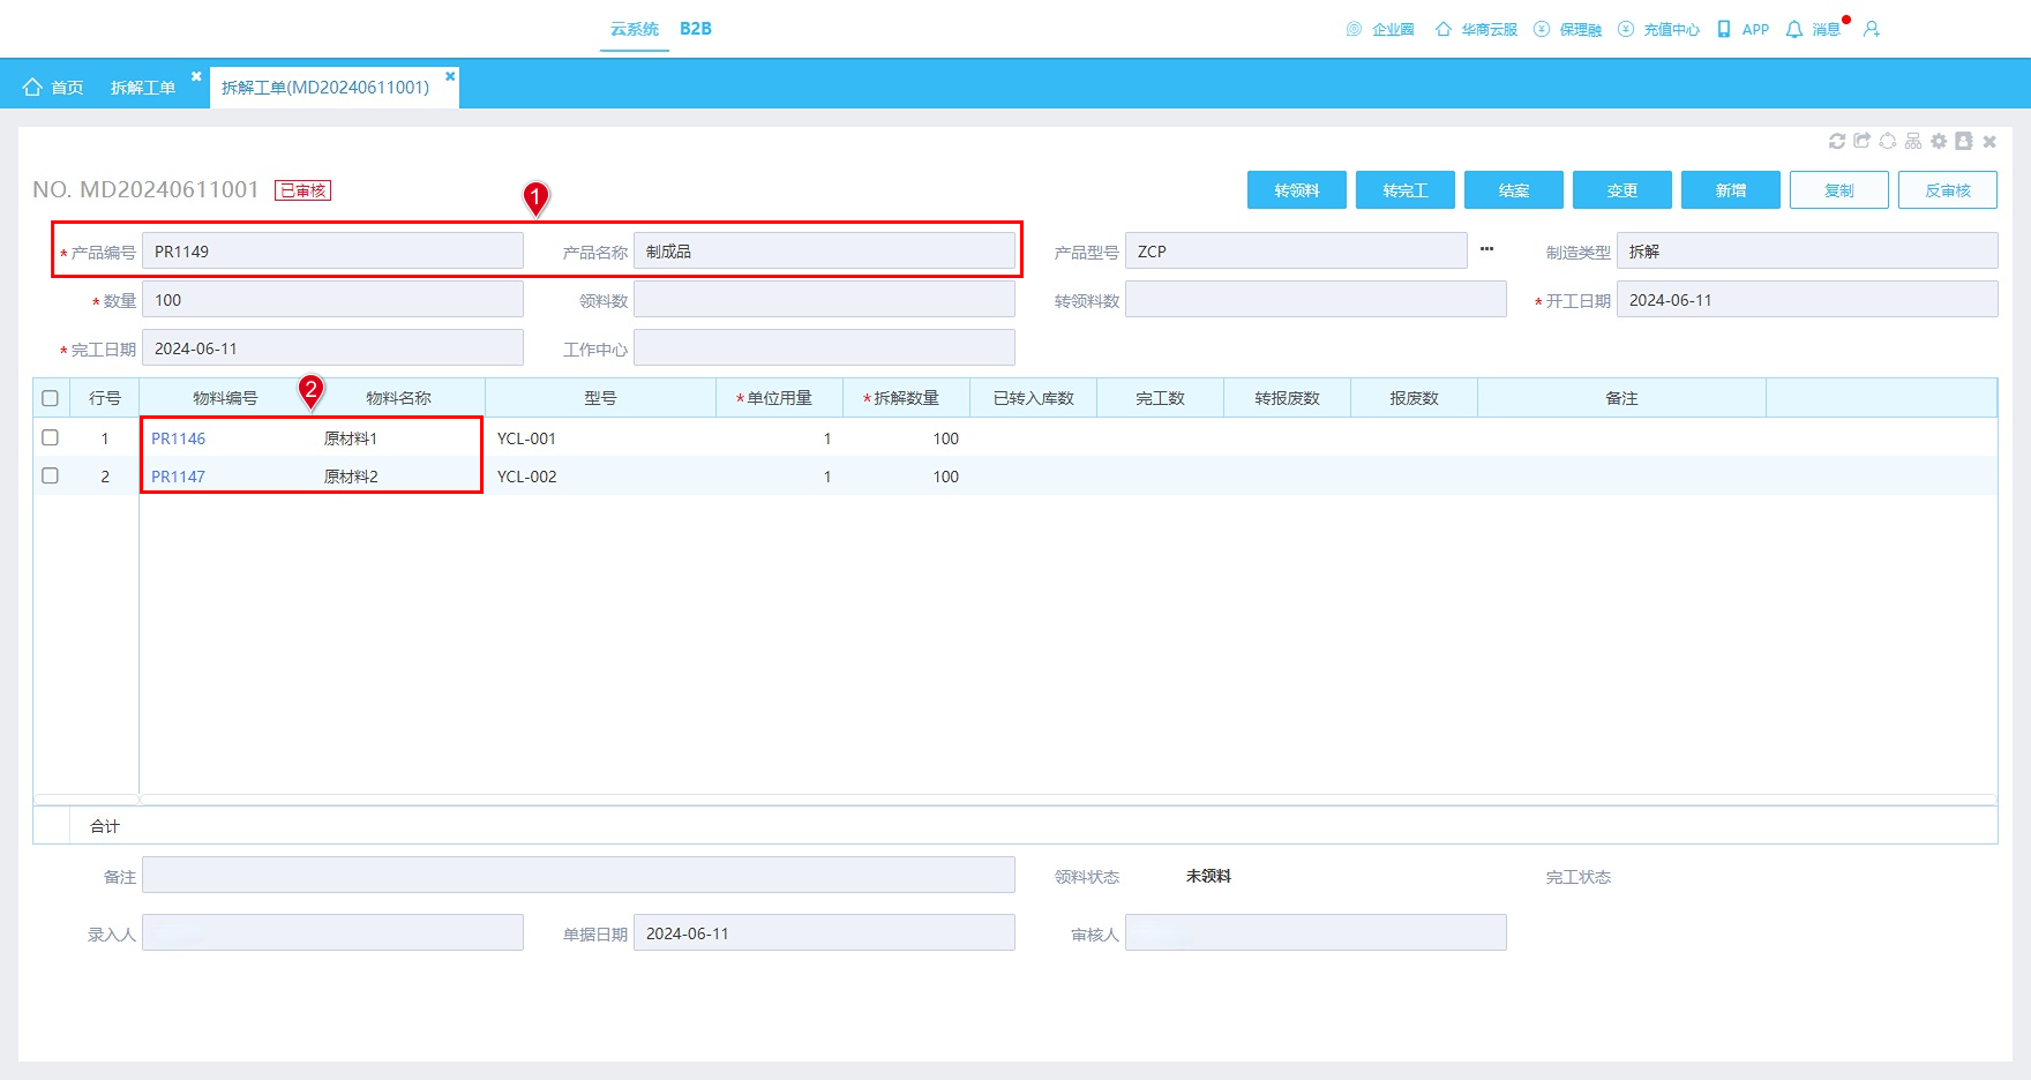Close the 拆解工单 list tab
2031x1080 pixels.
point(196,76)
